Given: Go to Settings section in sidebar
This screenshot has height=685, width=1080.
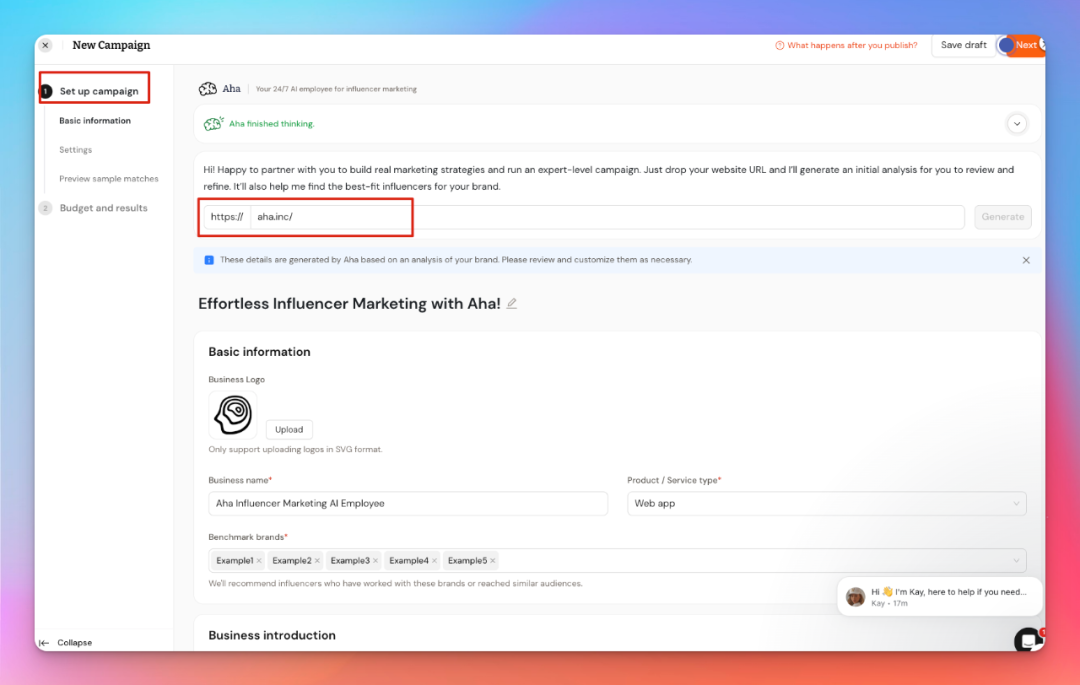Looking at the screenshot, I should [x=75, y=150].
